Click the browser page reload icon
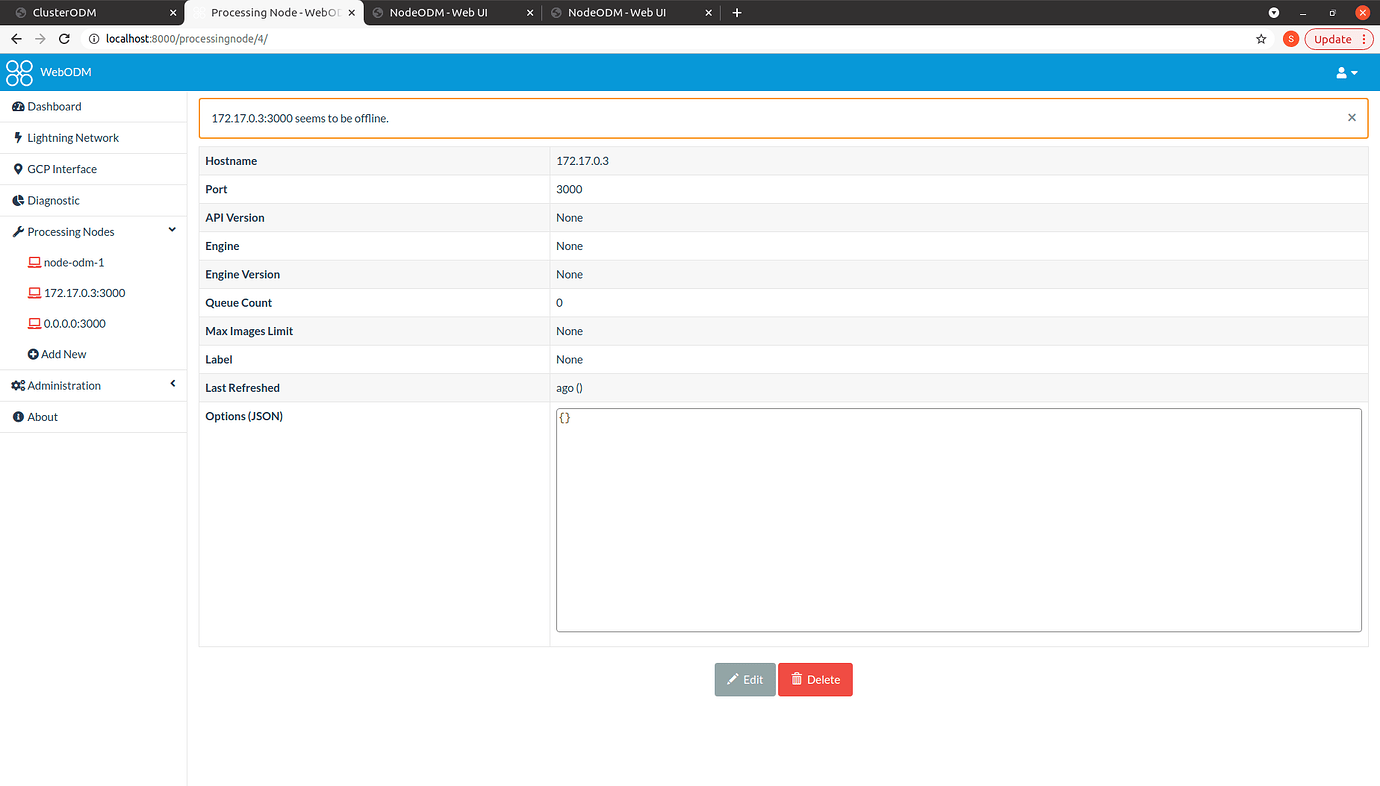Screen dimensions: 1380x786 (64, 38)
